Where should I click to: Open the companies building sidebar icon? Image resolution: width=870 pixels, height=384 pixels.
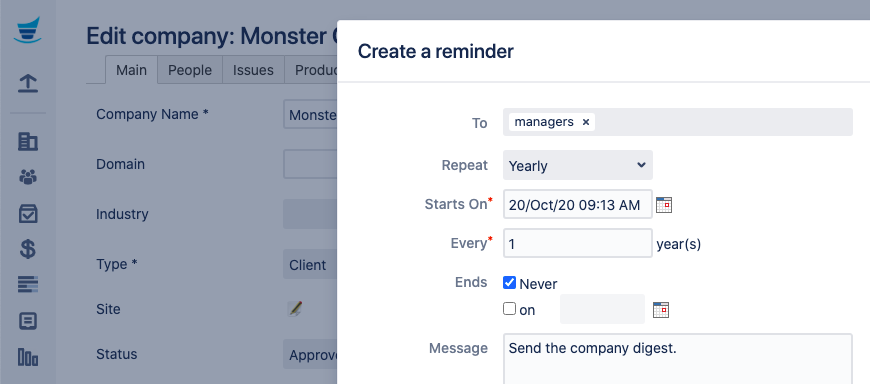(28, 142)
